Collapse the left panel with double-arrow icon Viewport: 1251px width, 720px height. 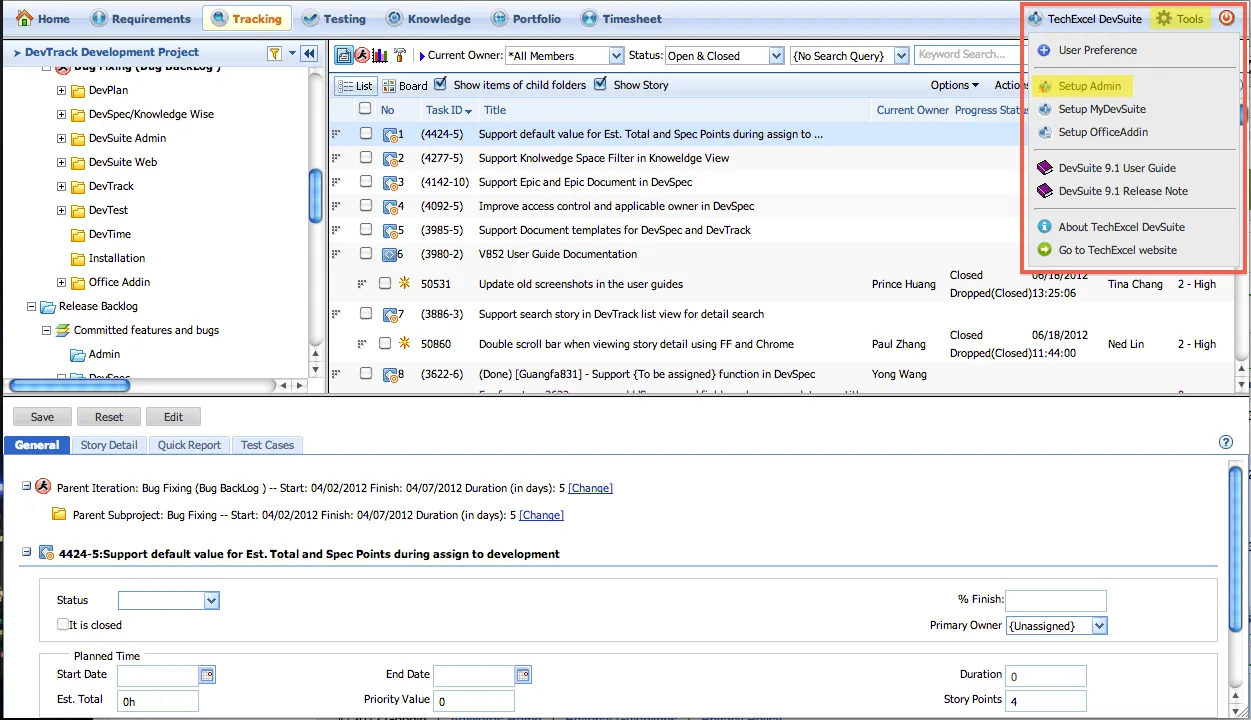point(309,53)
